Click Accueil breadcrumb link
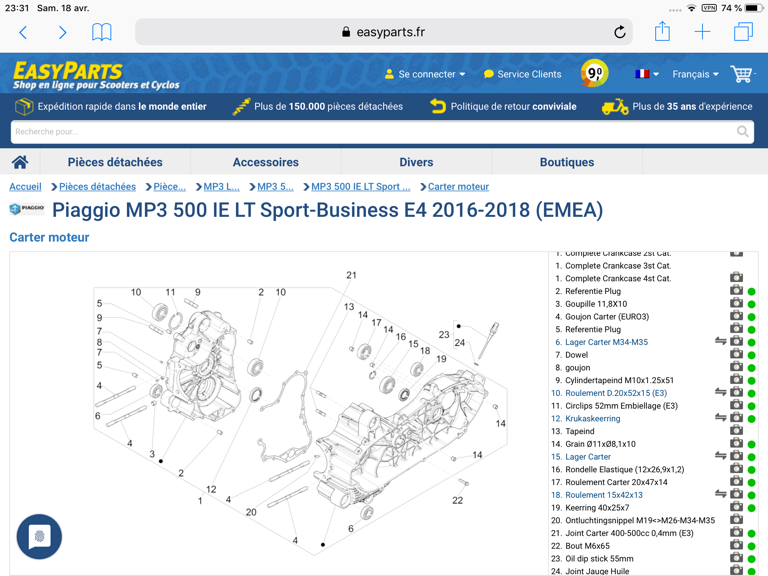 (x=25, y=187)
